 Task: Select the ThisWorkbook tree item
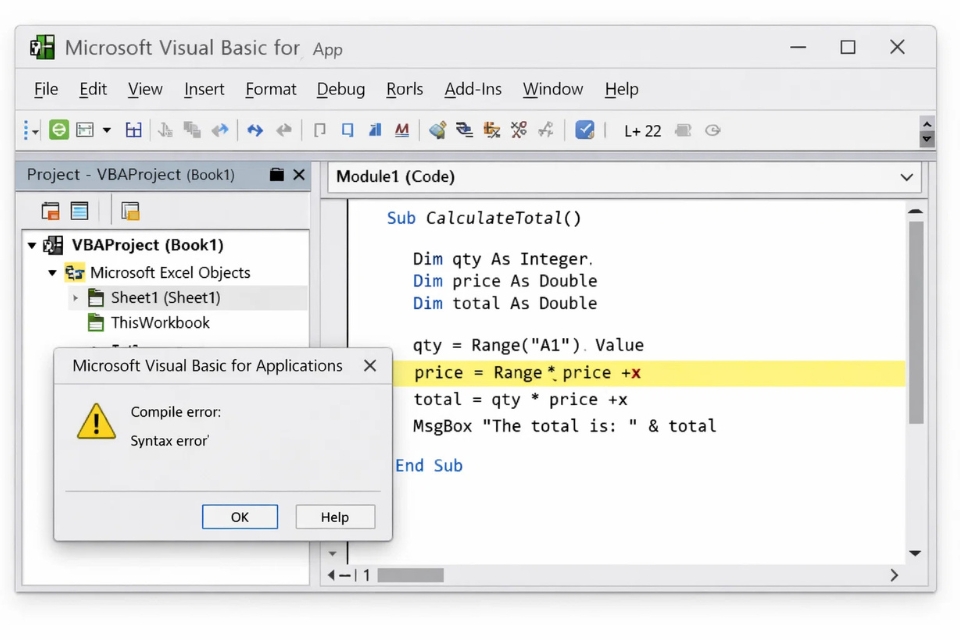[160, 323]
